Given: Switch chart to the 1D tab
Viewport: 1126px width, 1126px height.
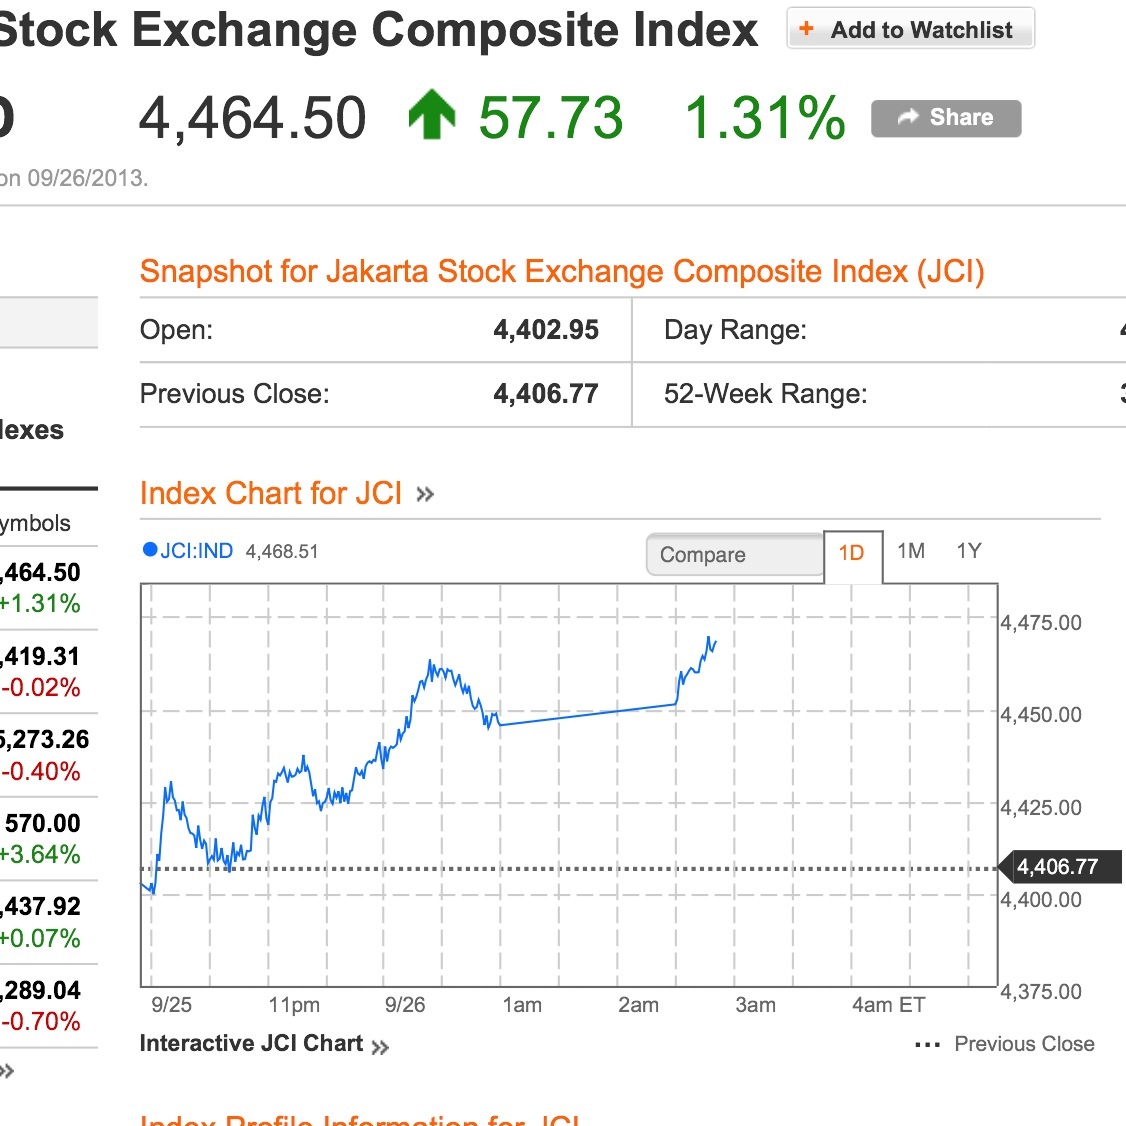Looking at the screenshot, I should [x=851, y=553].
